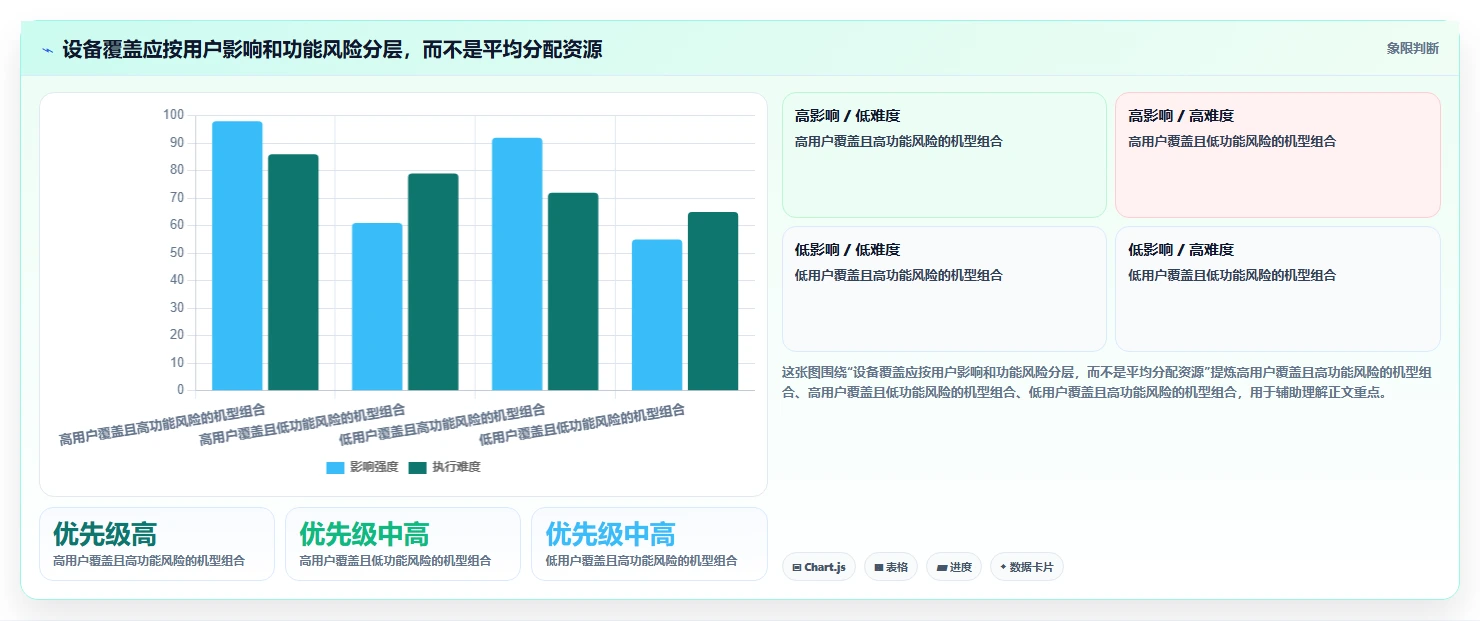This screenshot has width=1480, height=621.
Task: Click the 数据卡片 tag label
Action: coord(1032,568)
